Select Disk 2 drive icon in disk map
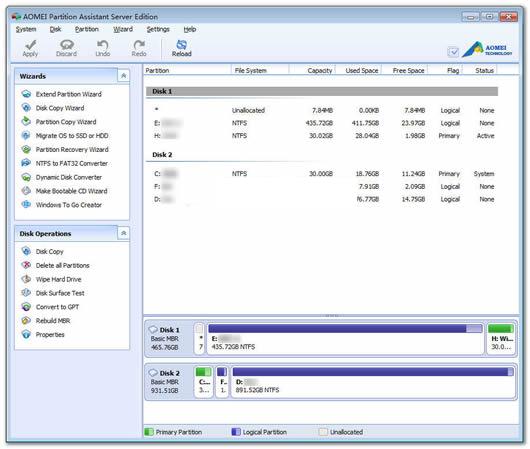 [x=153, y=373]
